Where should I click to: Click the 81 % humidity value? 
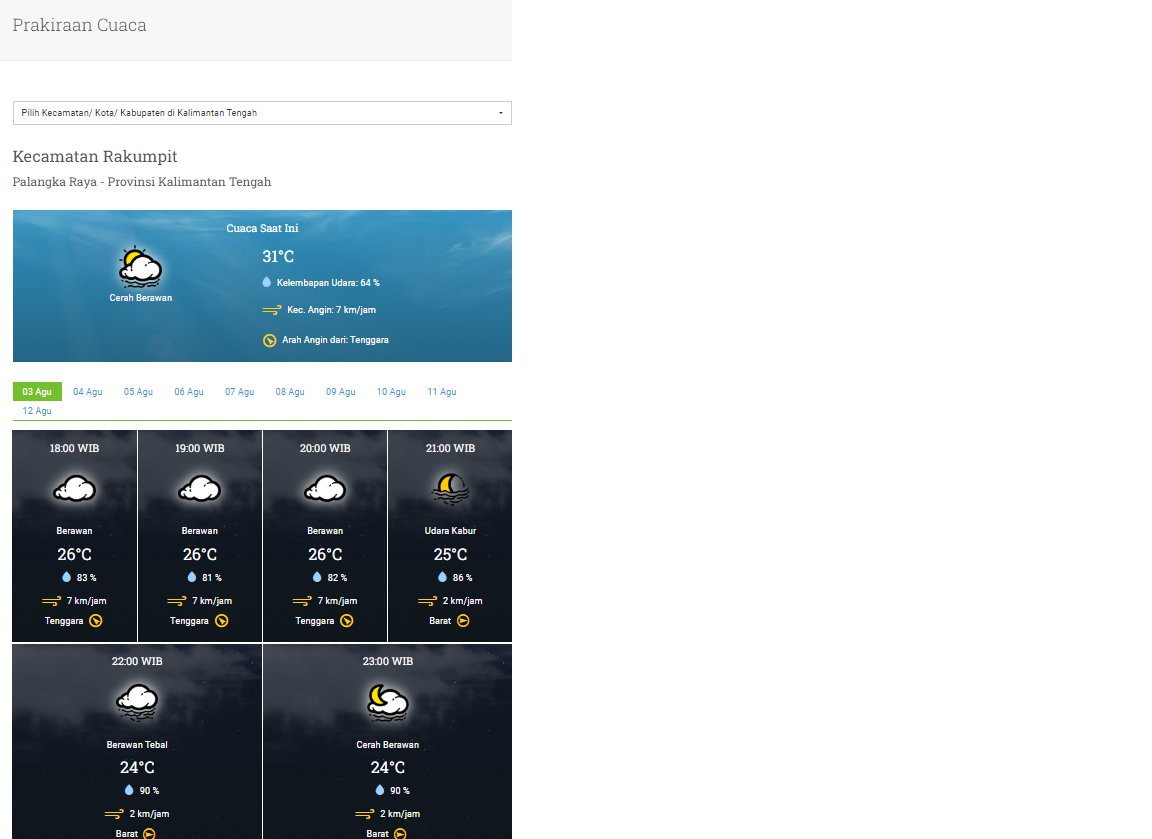pos(212,578)
